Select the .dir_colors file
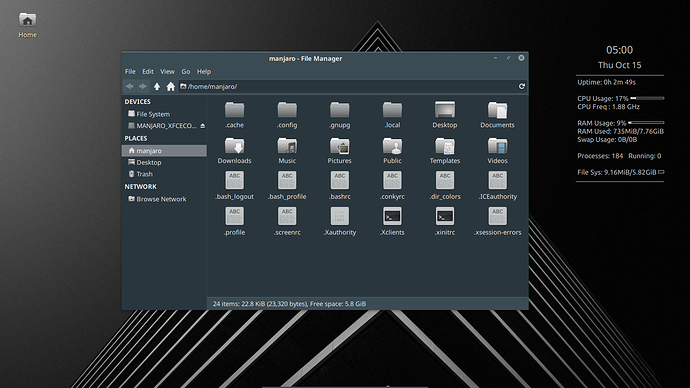Screen dimensions: 690x388 (x=444, y=186)
